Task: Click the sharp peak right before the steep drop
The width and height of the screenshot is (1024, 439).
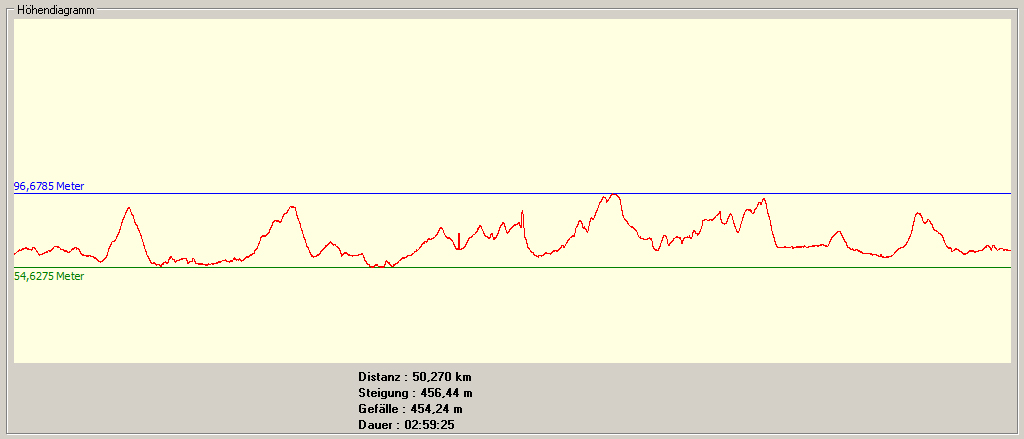Action: pos(764,199)
